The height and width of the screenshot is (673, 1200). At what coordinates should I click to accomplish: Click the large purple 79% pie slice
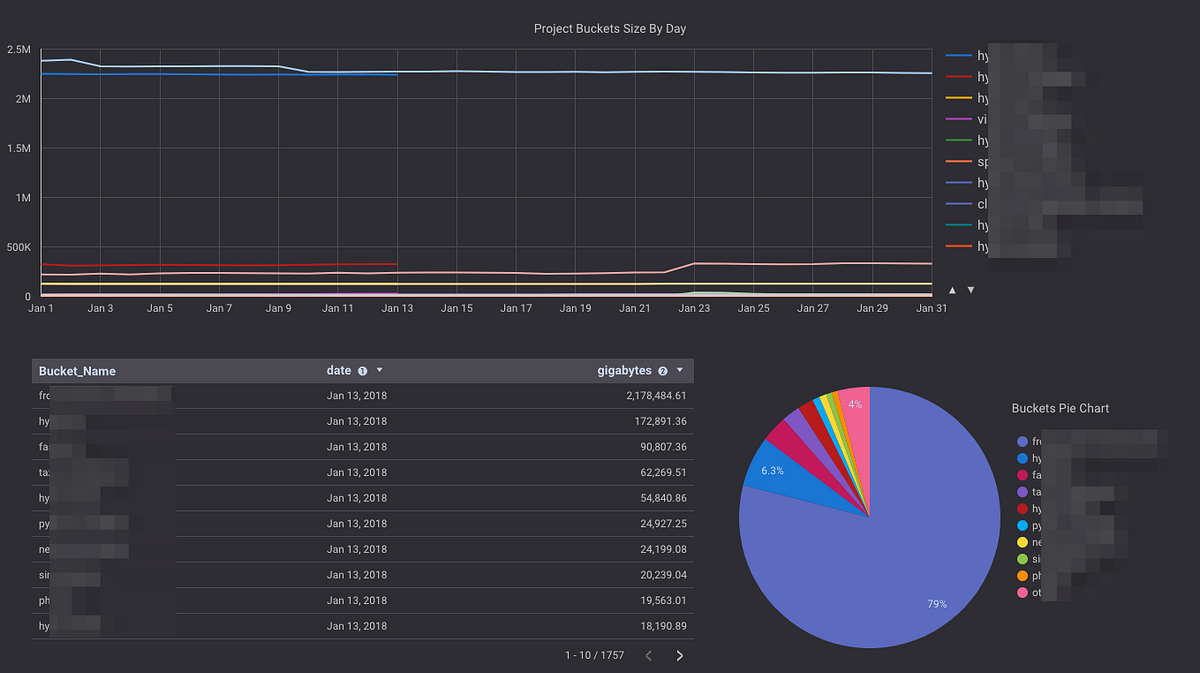930,580
